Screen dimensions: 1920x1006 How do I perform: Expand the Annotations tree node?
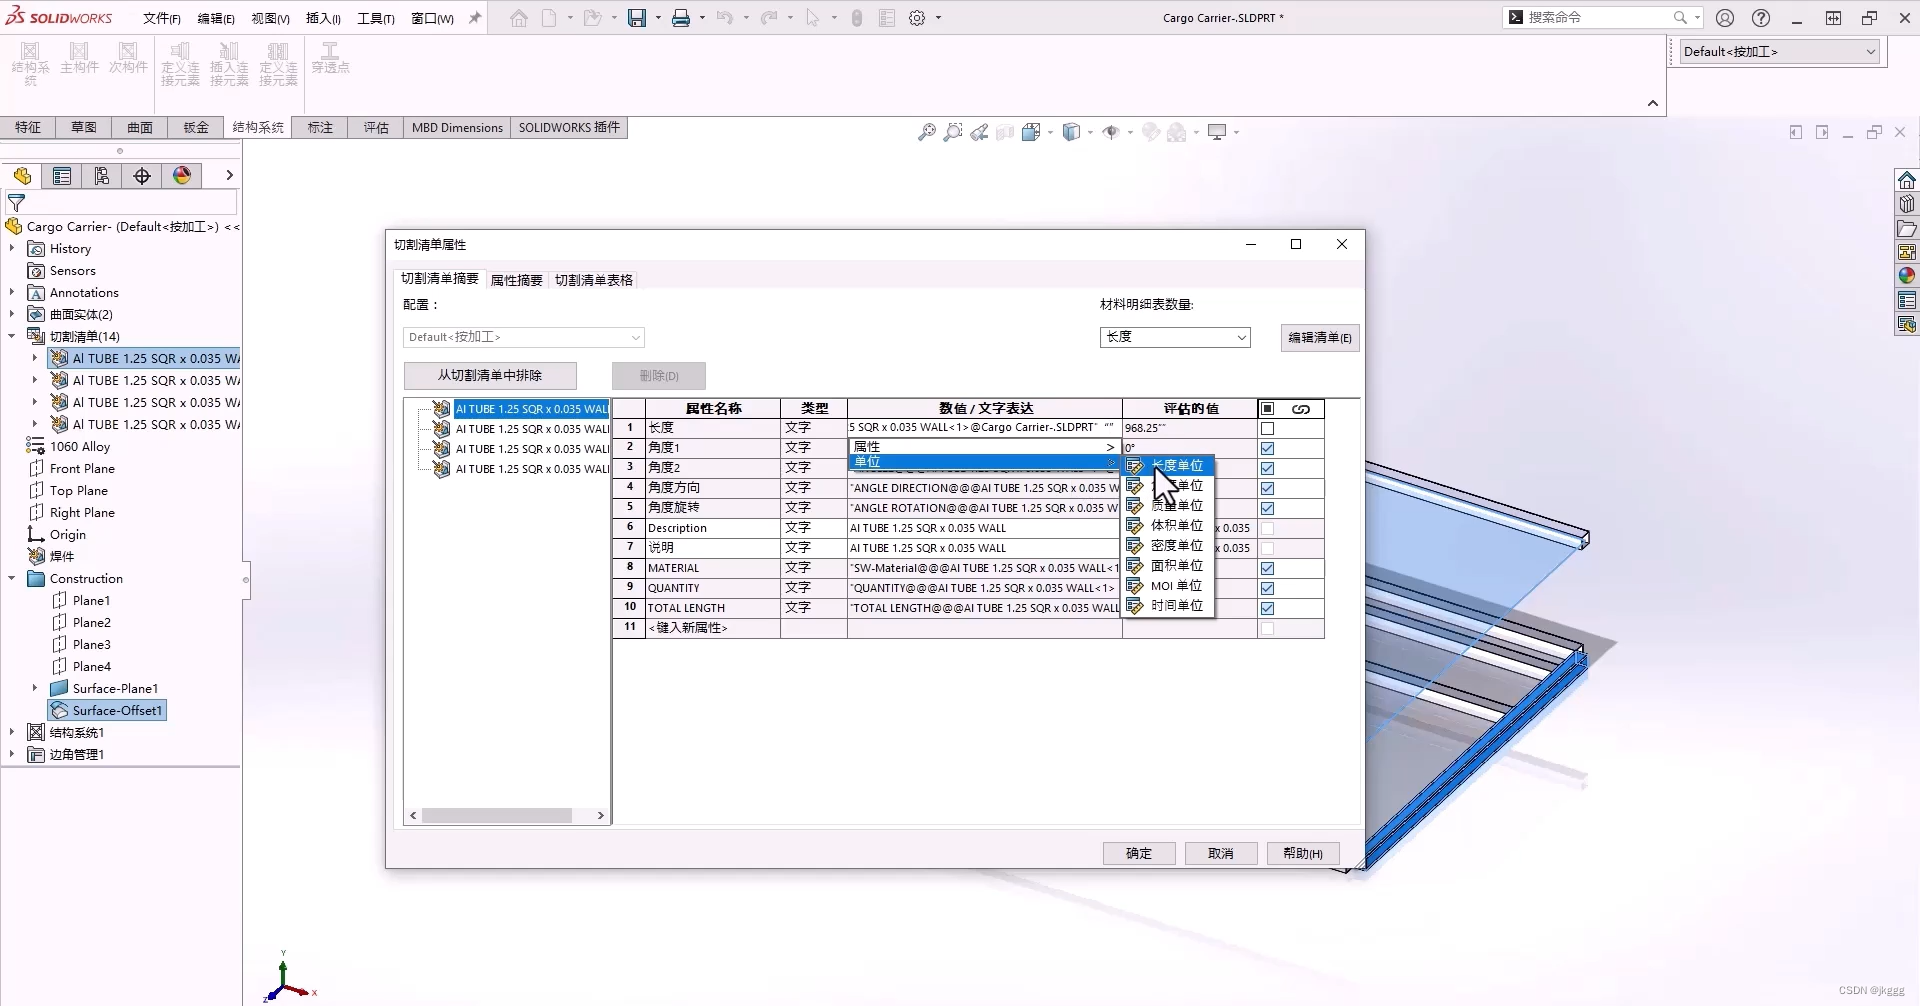click(12, 292)
